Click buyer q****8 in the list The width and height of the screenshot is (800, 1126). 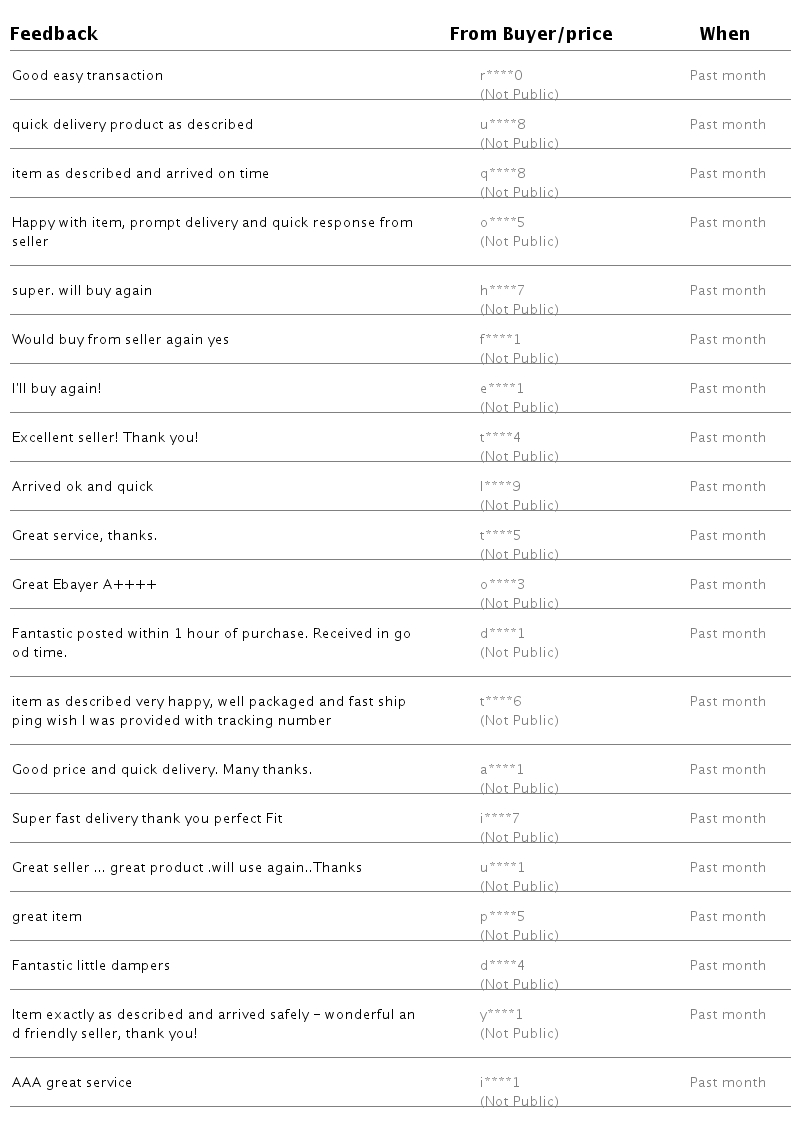pos(503,173)
